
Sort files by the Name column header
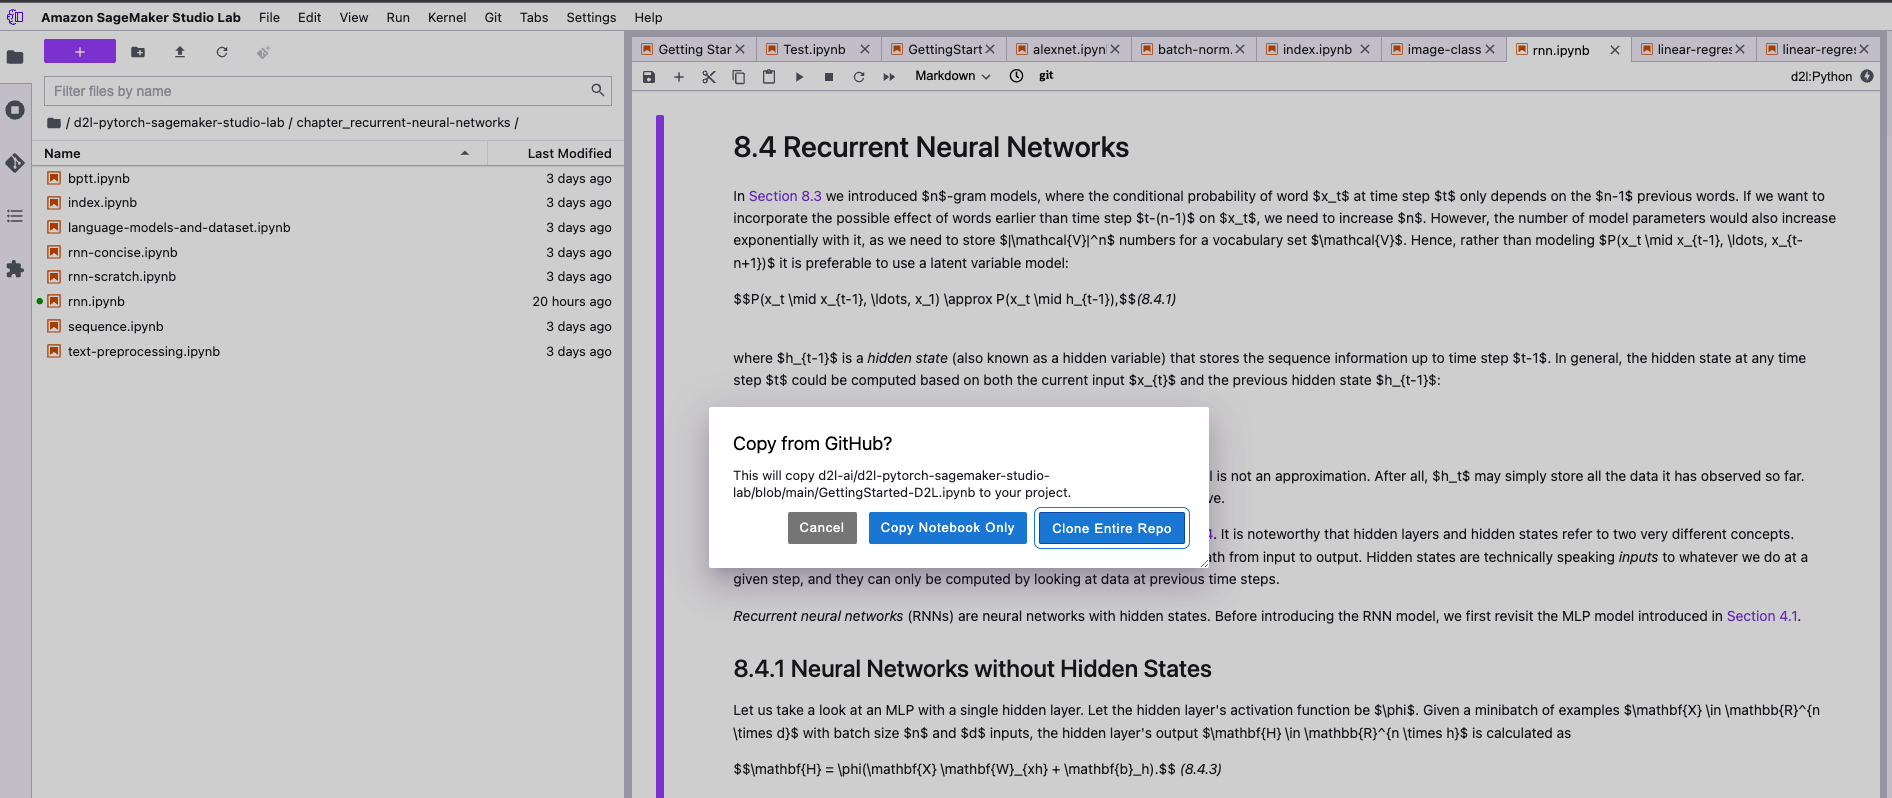click(x=62, y=153)
